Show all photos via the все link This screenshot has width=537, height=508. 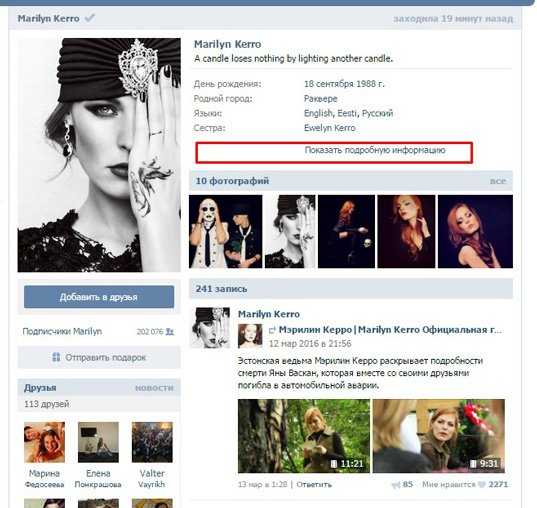tap(498, 181)
